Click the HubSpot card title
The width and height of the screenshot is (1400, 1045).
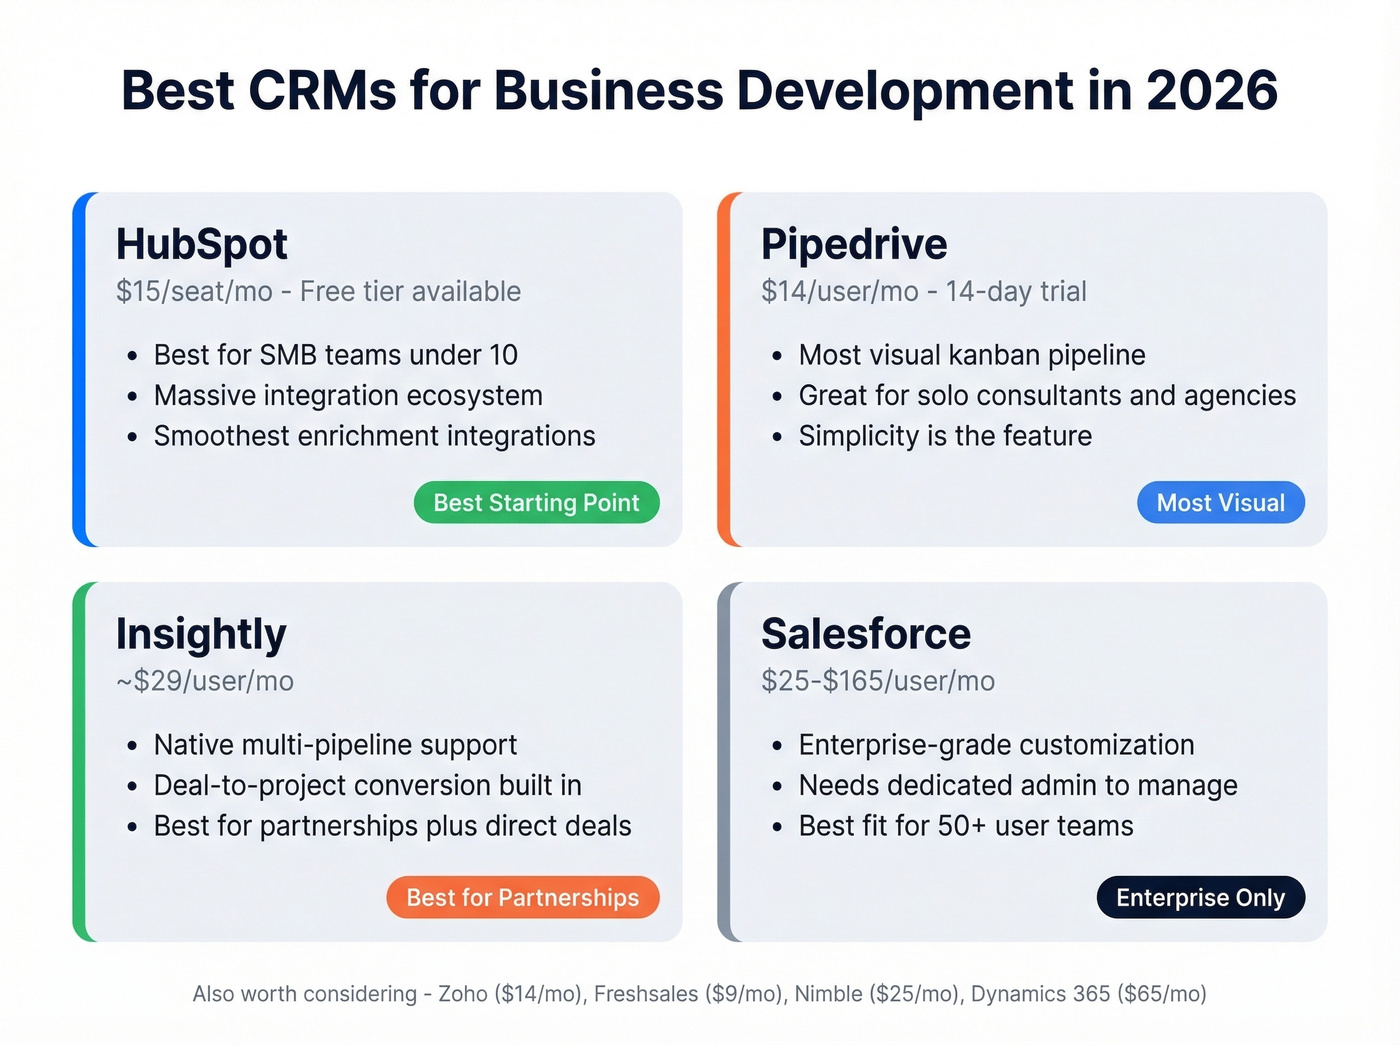click(201, 243)
